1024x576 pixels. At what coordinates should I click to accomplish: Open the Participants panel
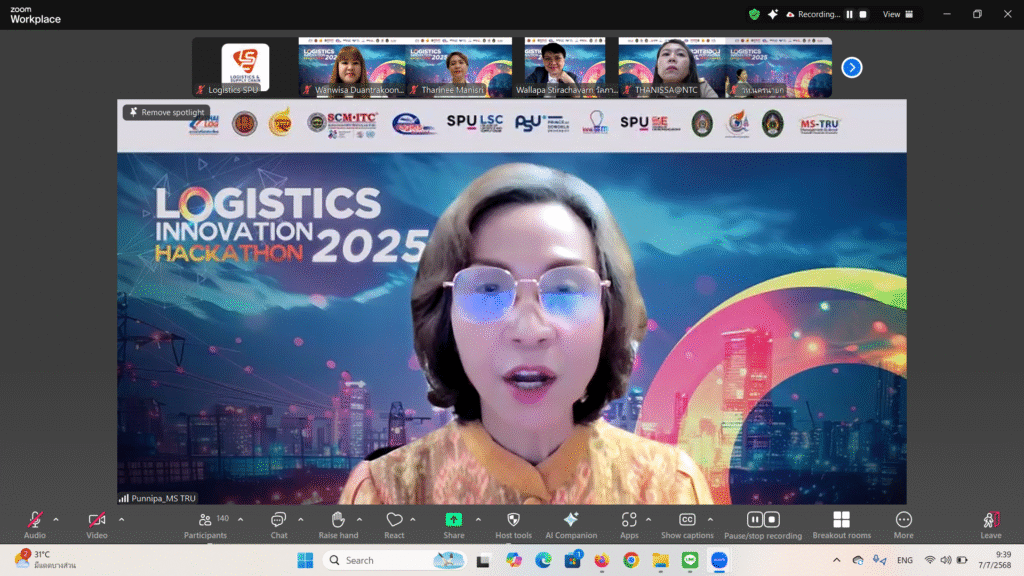205,524
